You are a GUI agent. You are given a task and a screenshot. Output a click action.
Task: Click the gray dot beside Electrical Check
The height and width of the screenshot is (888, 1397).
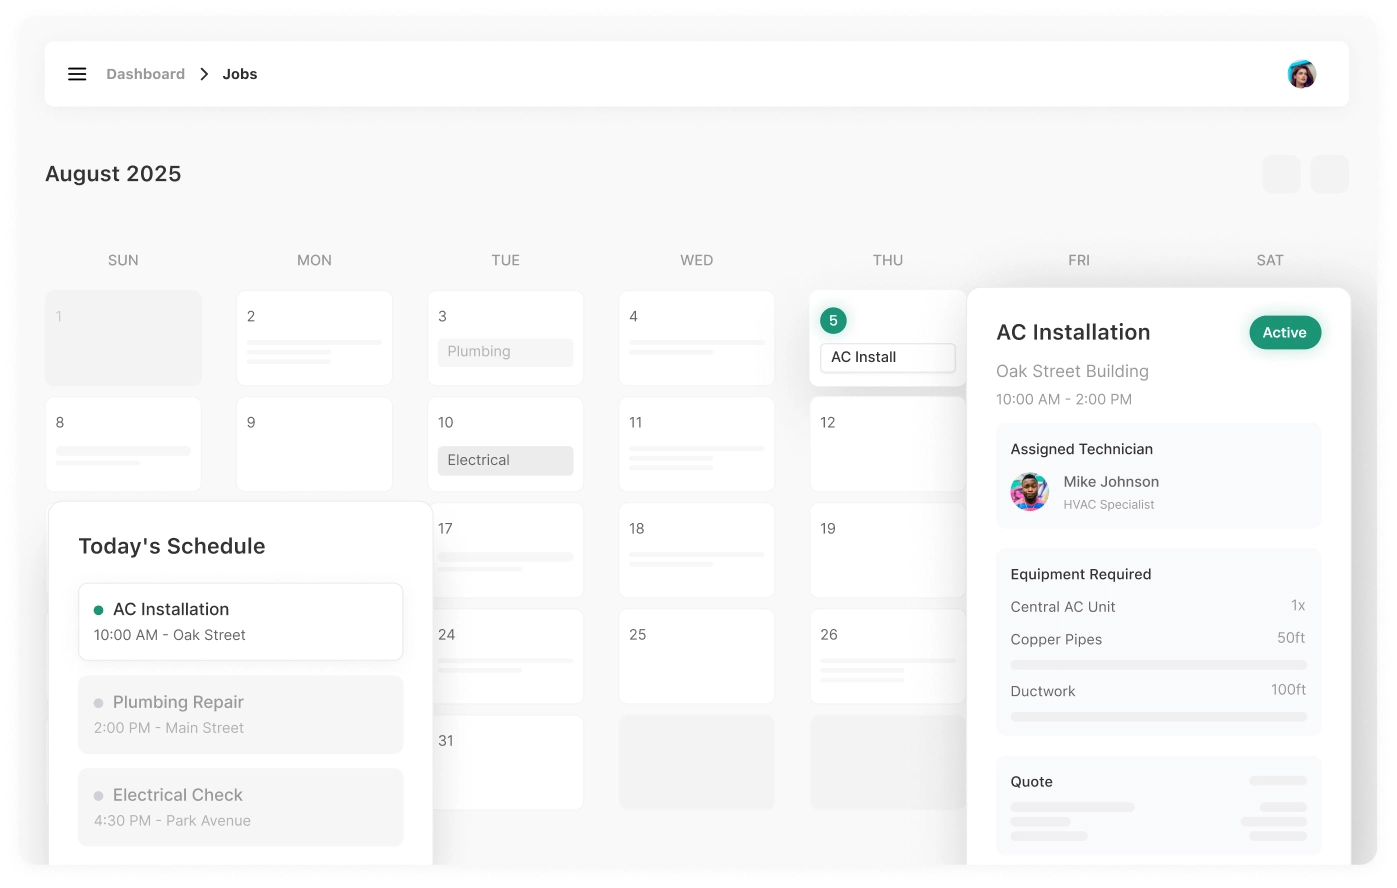[98, 796]
